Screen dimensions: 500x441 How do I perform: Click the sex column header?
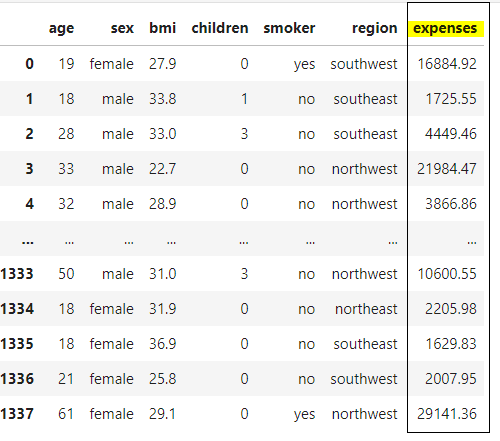pos(122,28)
